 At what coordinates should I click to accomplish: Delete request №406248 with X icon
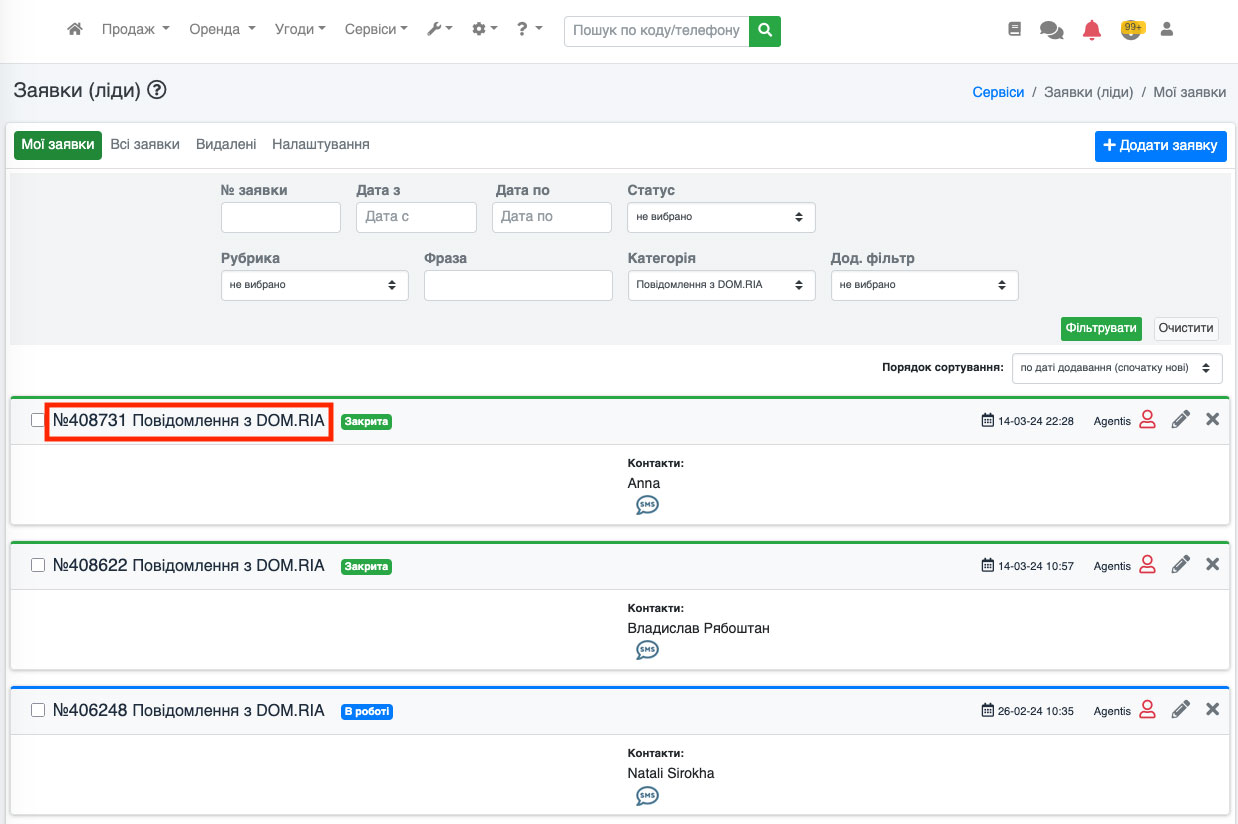[1212, 709]
